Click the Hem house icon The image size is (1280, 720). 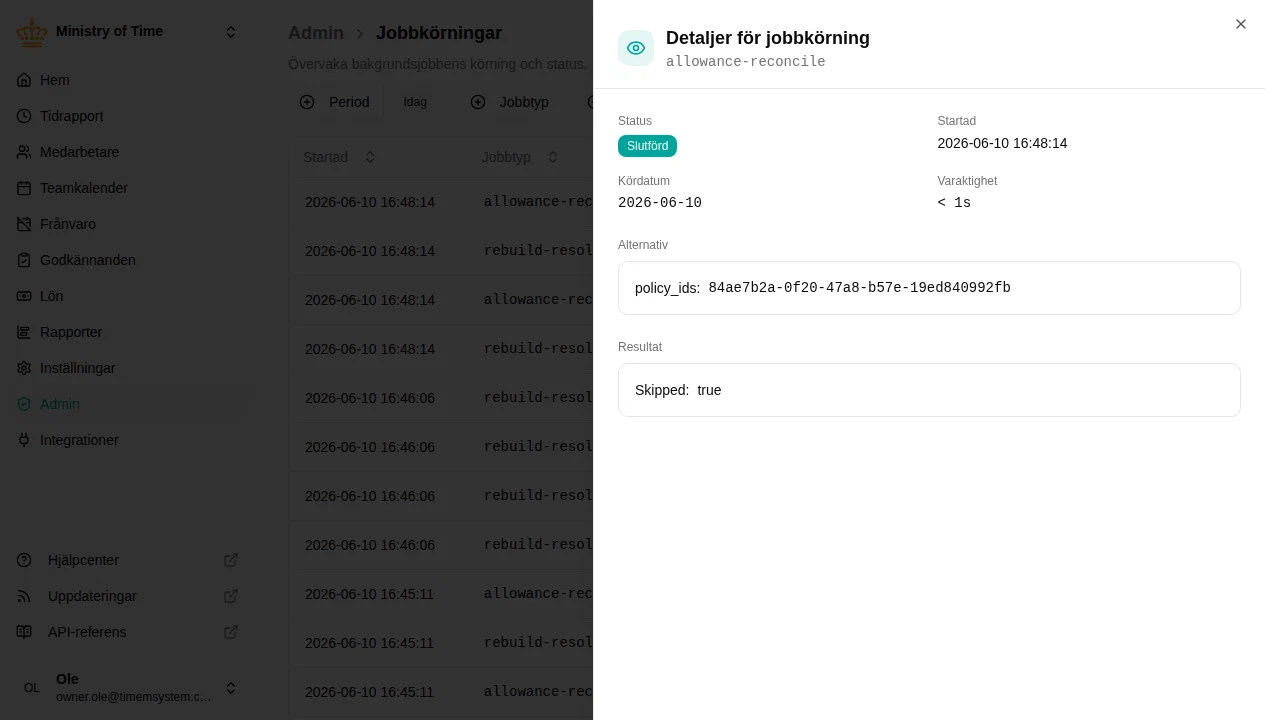click(x=24, y=80)
